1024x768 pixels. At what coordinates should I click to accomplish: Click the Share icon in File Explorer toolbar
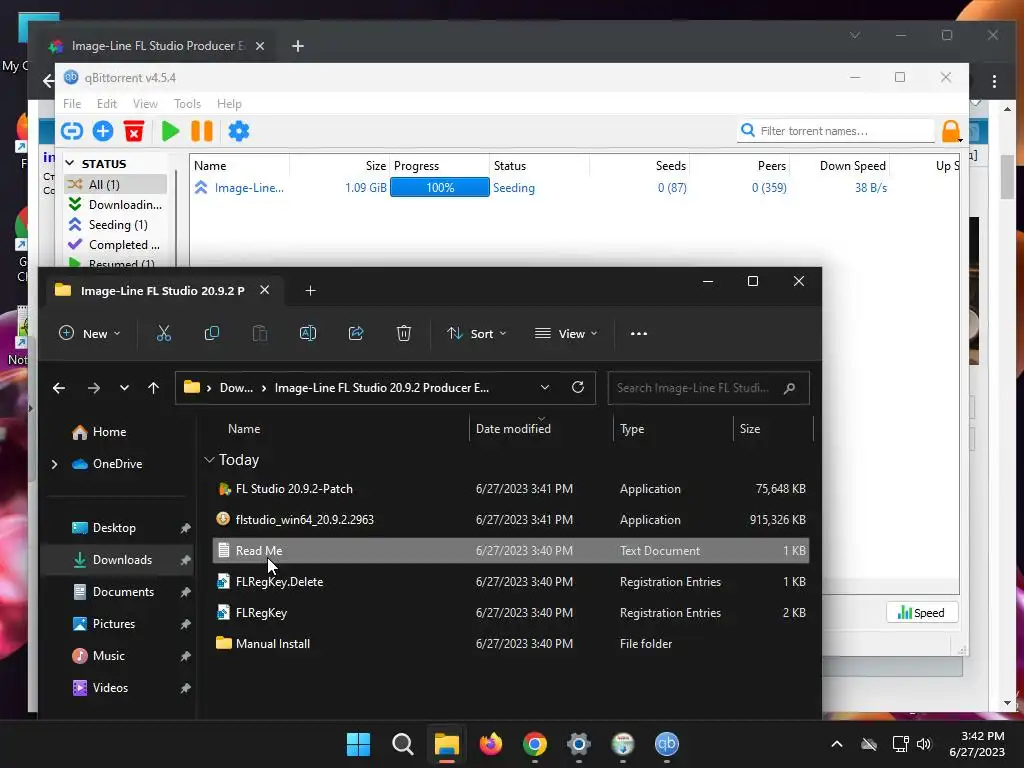(x=356, y=334)
